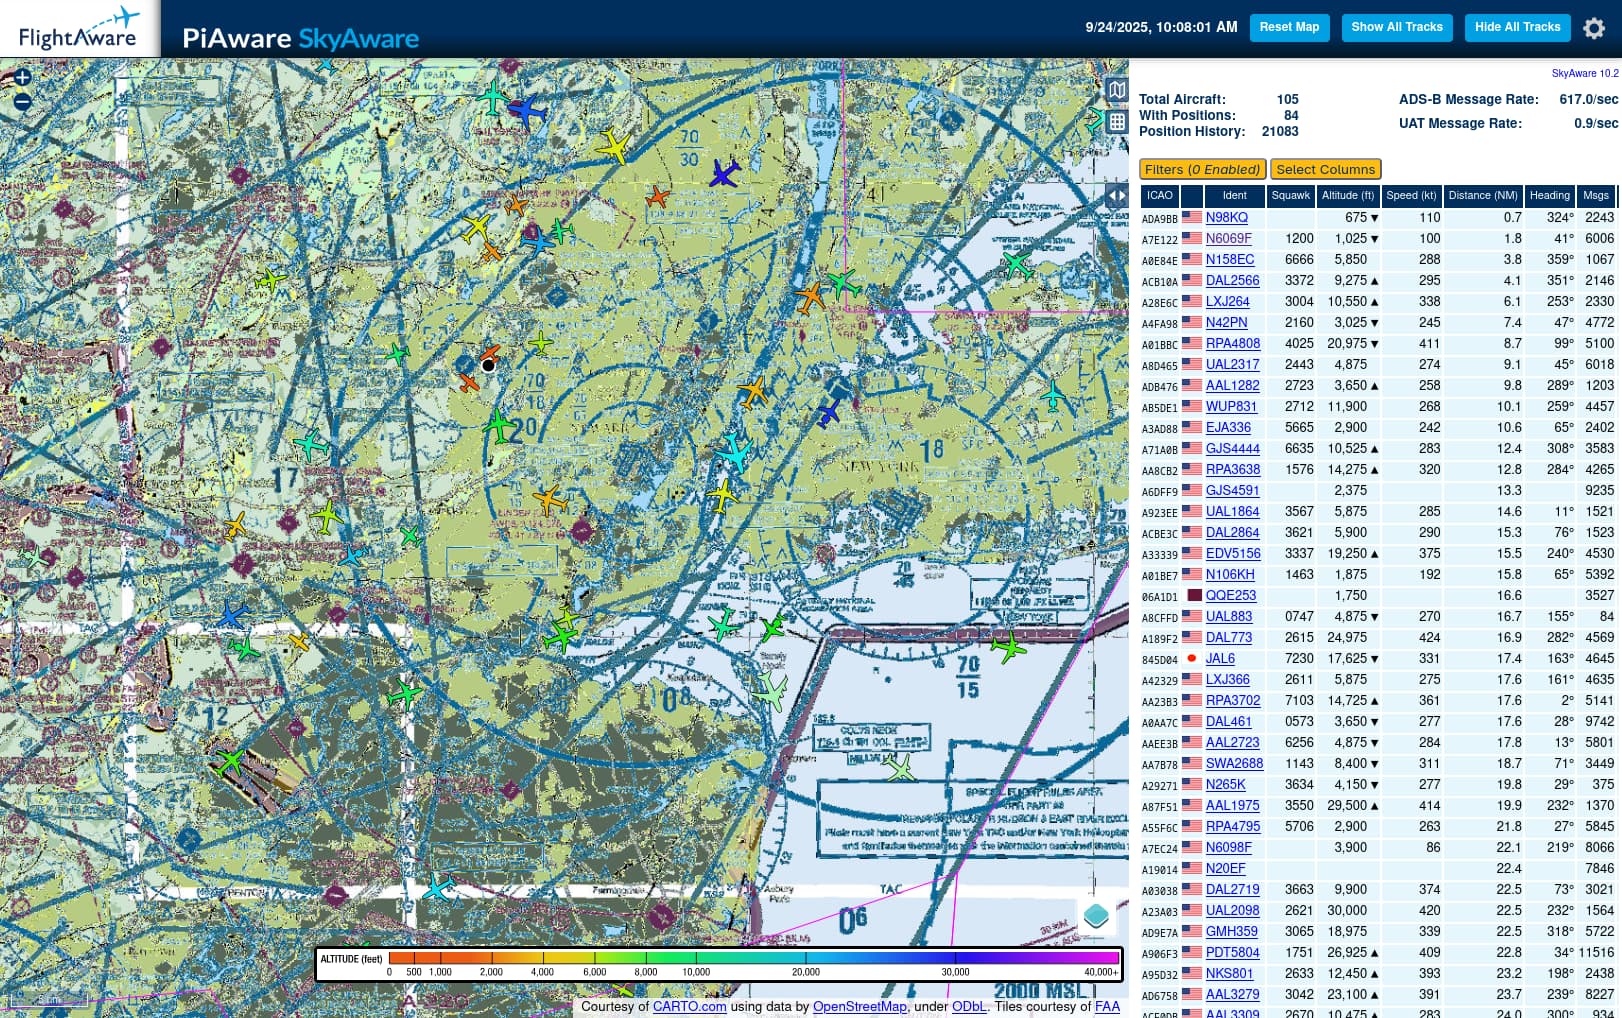
Task: Click the 9/24/2025, 10:08:01 AM timestamp
Action: coord(1161,27)
